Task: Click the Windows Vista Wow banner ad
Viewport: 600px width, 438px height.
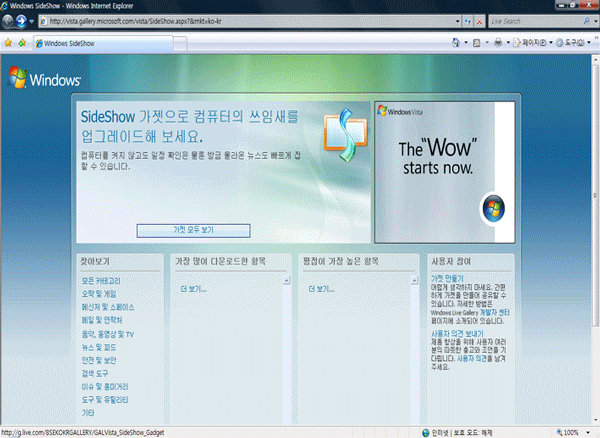Action: tap(444, 172)
